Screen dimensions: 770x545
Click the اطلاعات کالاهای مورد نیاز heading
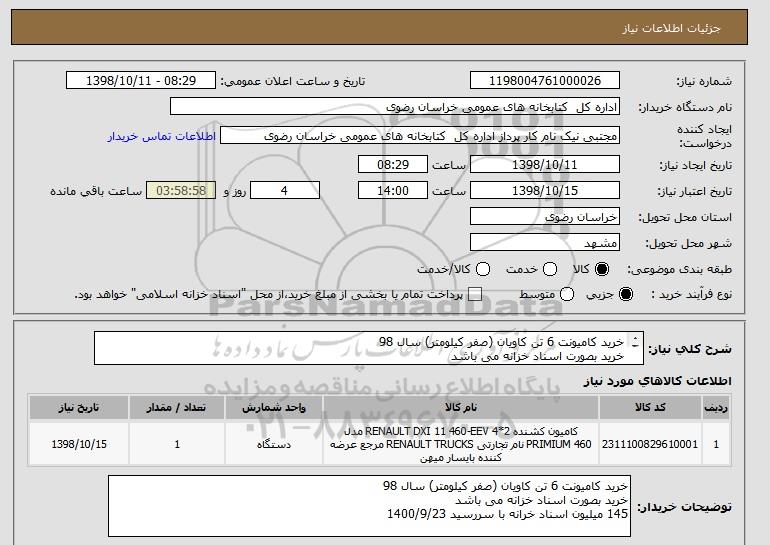(x=657, y=381)
